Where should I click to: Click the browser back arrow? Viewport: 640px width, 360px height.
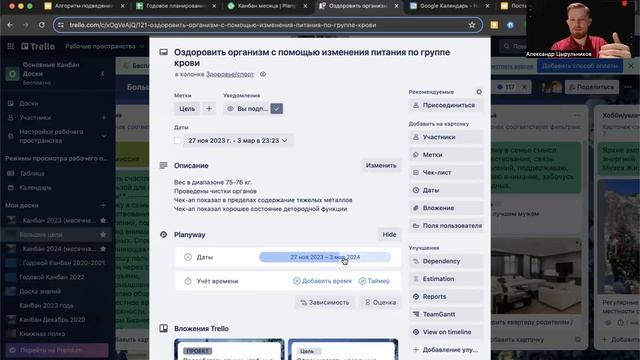pos(10,25)
